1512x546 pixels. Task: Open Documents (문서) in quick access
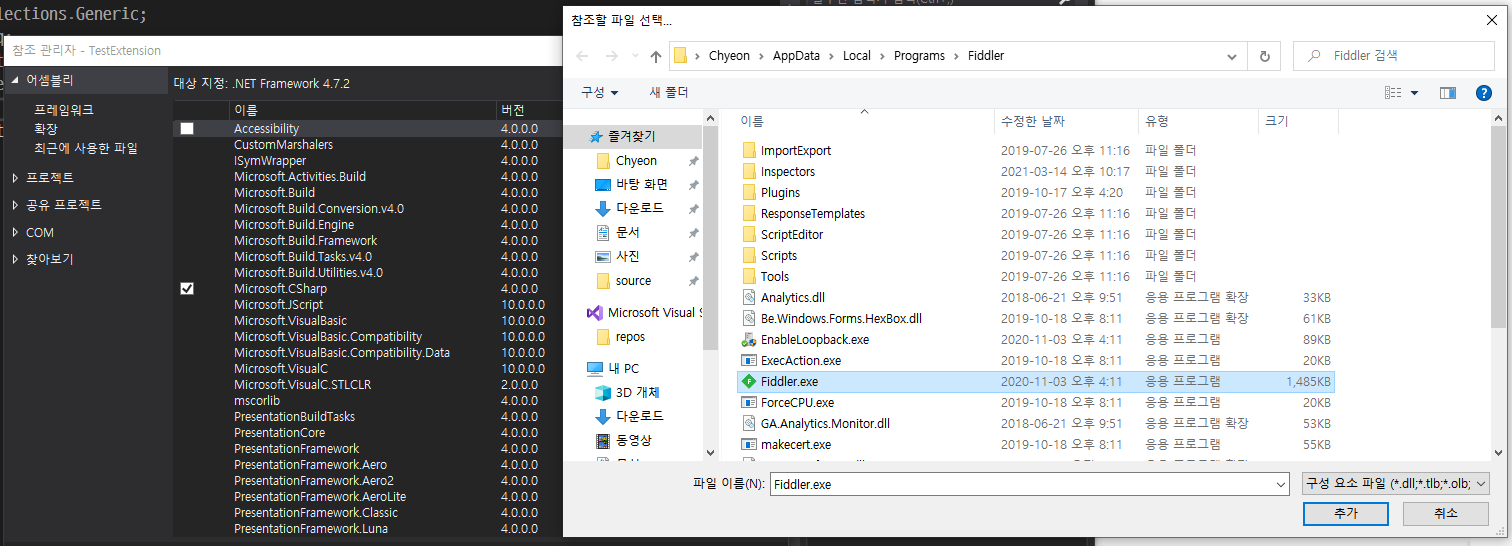click(628, 231)
